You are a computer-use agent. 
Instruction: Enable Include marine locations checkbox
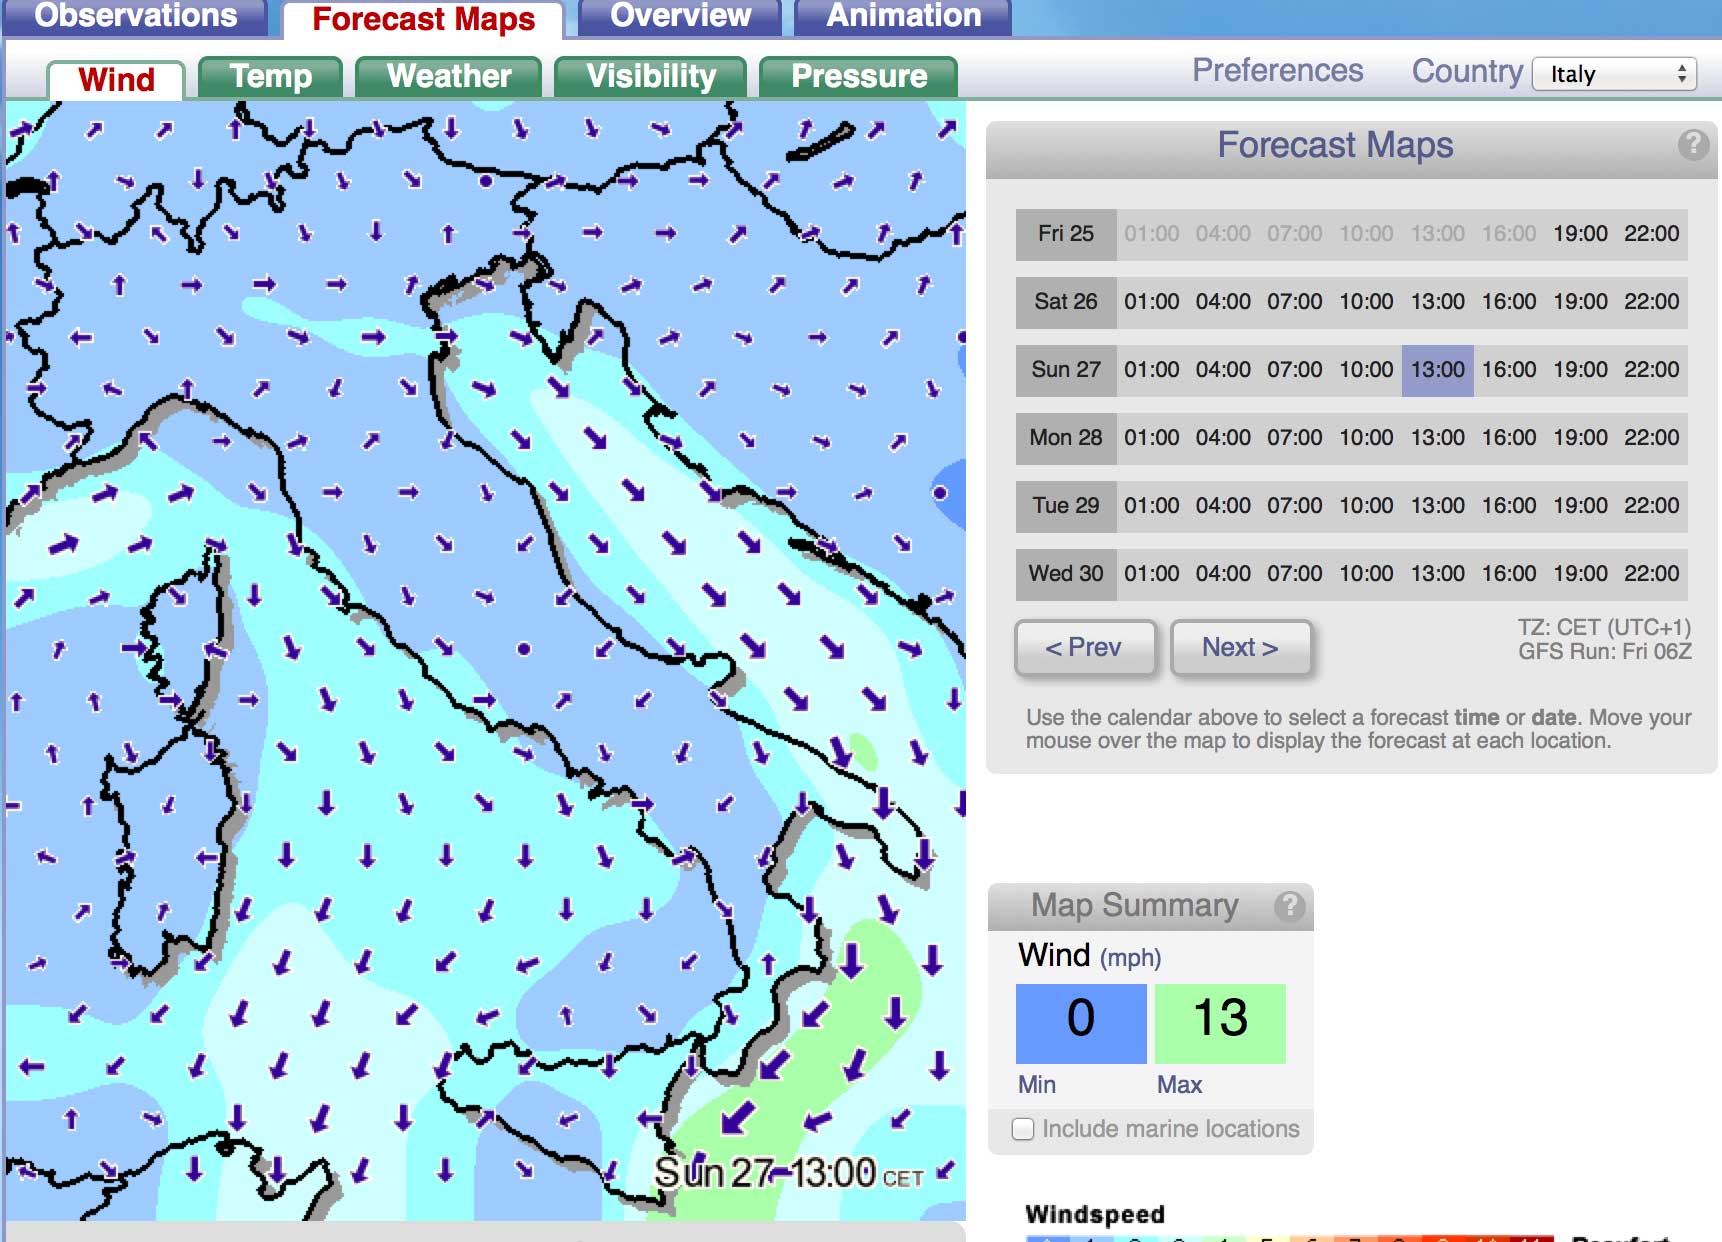[x=1023, y=1129]
